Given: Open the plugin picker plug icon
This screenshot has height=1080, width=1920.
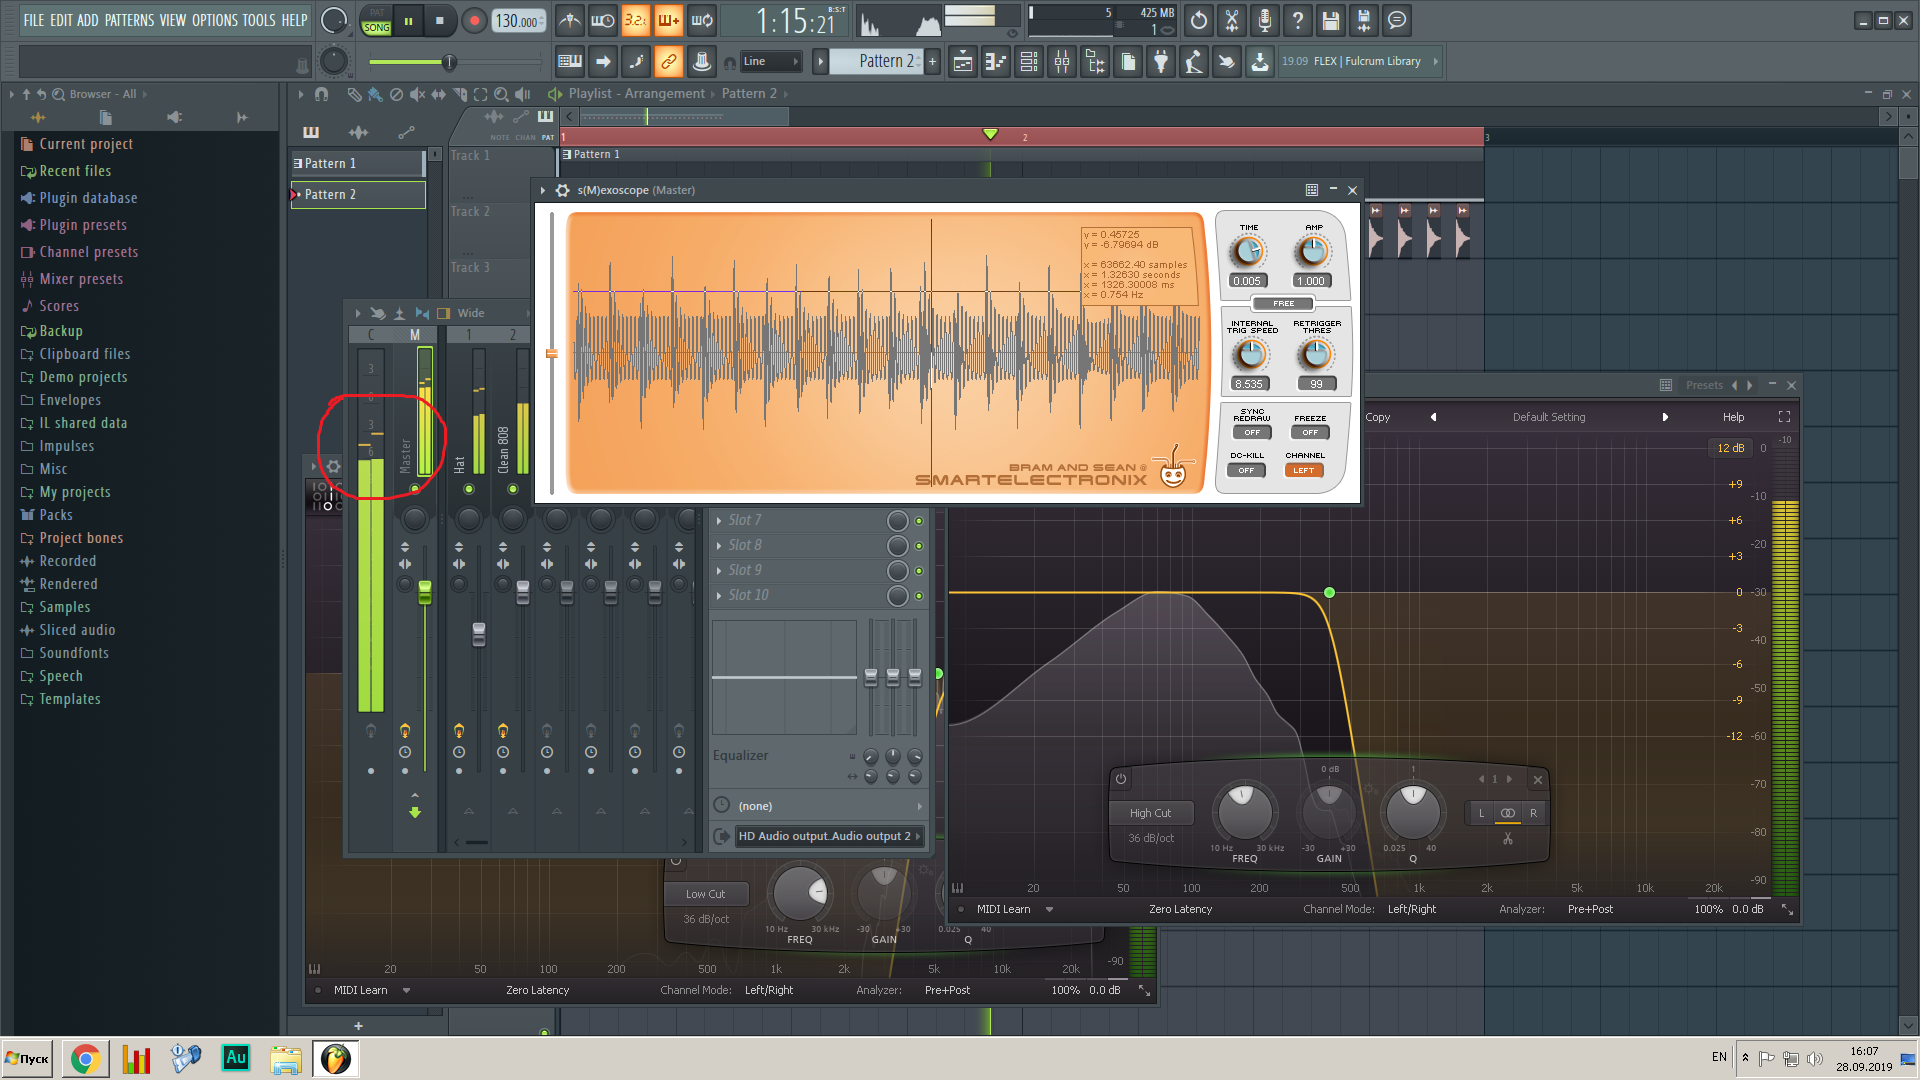Looking at the screenshot, I should tap(1160, 62).
